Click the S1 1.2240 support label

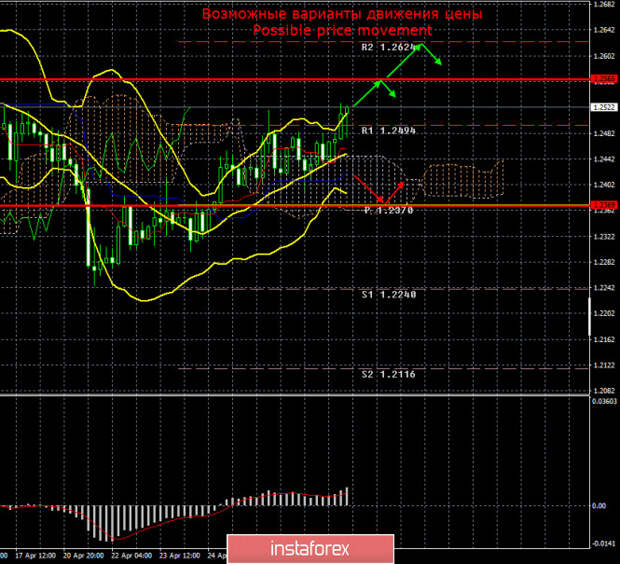pos(389,294)
